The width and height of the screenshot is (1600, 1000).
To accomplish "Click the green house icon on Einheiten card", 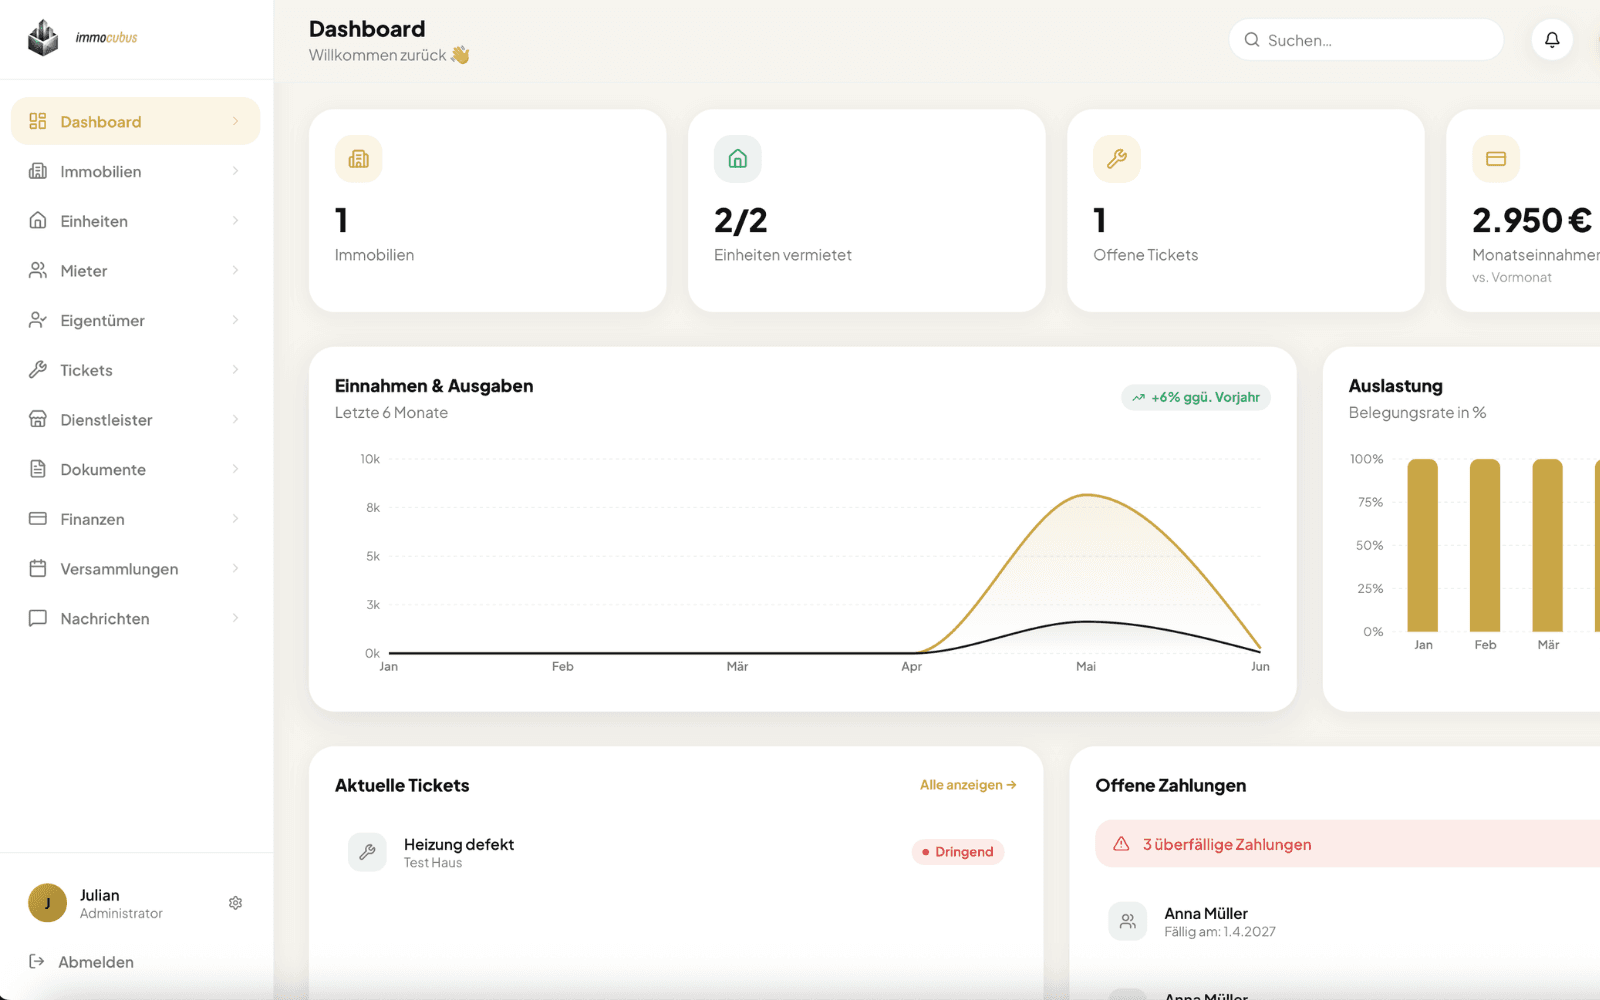I will tap(738, 159).
